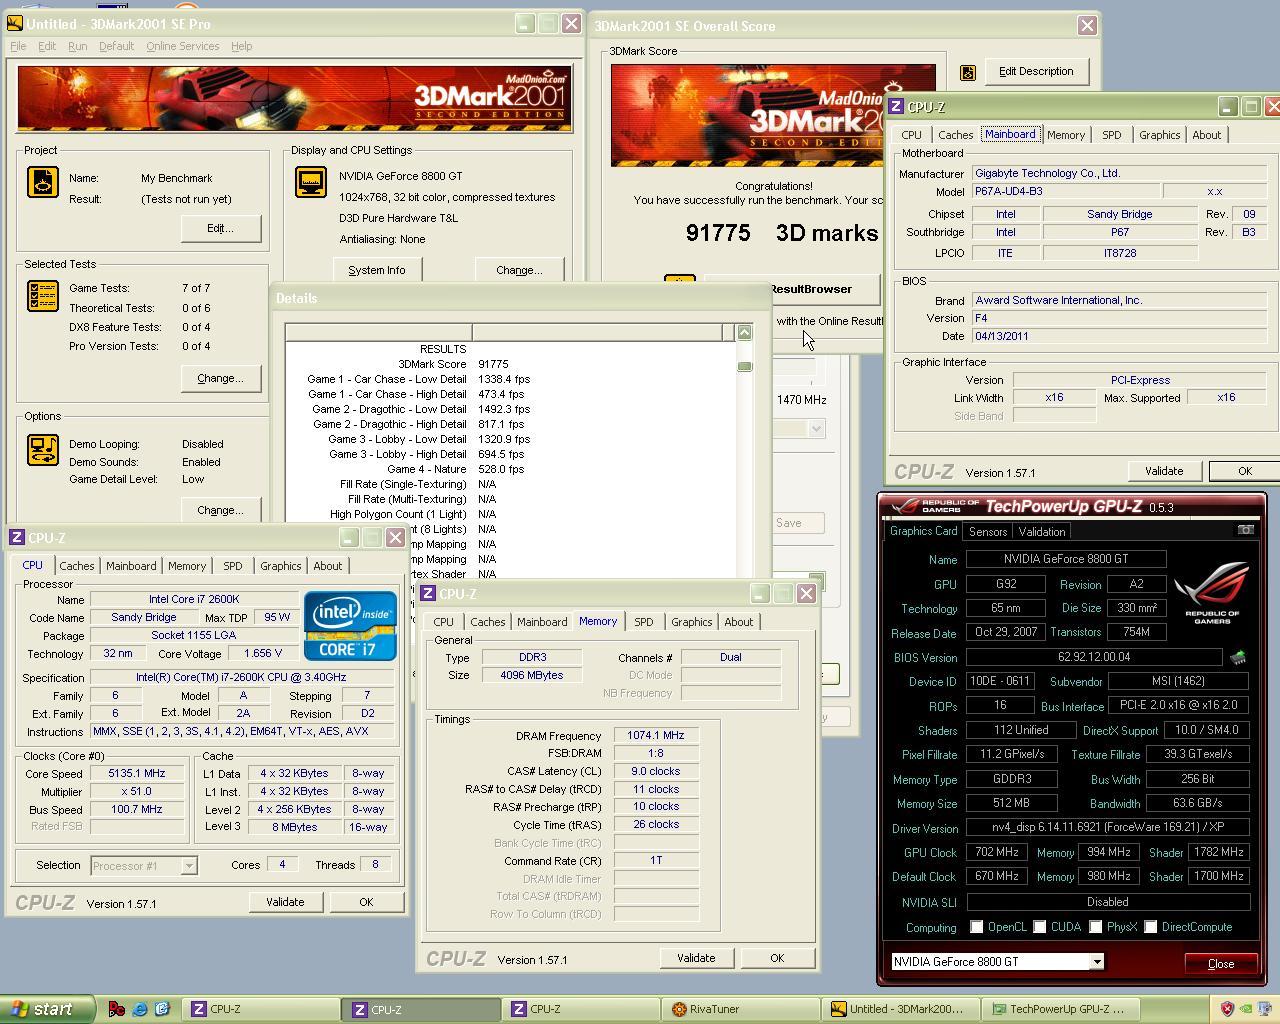Click the first quick launch icon on the taskbar
Screen dimensions: 1280x1024
coord(116,1009)
